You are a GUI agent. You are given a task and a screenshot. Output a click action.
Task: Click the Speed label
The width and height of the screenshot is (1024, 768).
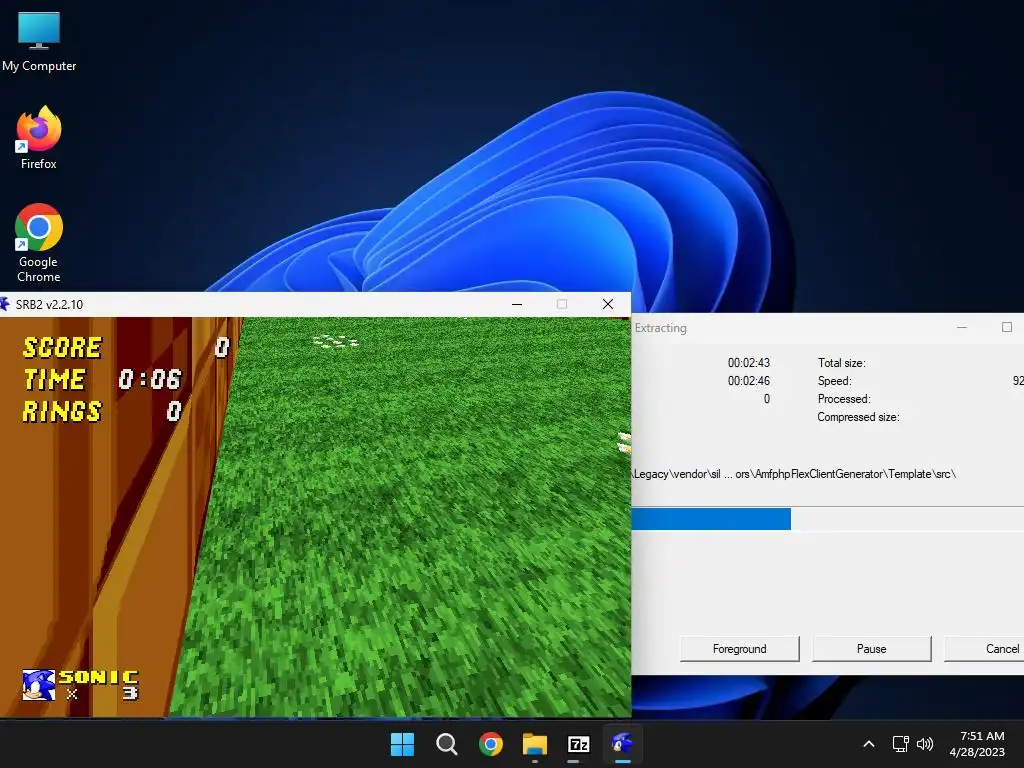(835, 381)
